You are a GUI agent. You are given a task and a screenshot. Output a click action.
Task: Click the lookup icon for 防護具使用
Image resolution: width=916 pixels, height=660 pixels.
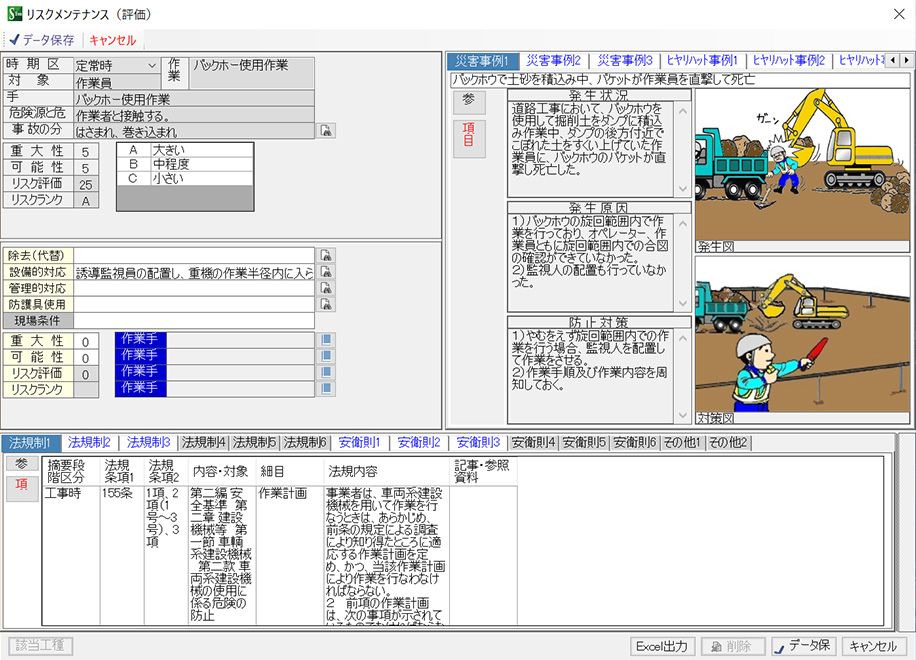pyautogui.click(x=326, y=304)
